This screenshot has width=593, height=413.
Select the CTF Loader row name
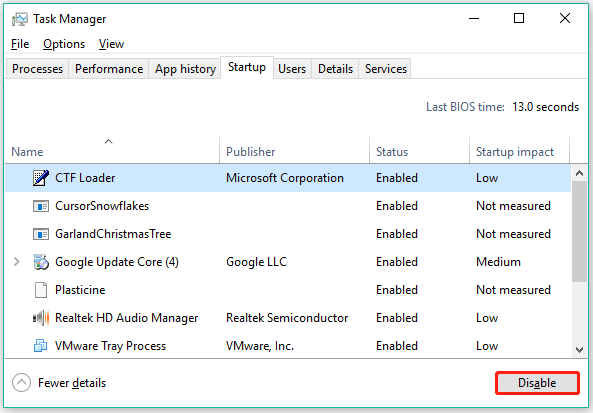tap(85, 178)
